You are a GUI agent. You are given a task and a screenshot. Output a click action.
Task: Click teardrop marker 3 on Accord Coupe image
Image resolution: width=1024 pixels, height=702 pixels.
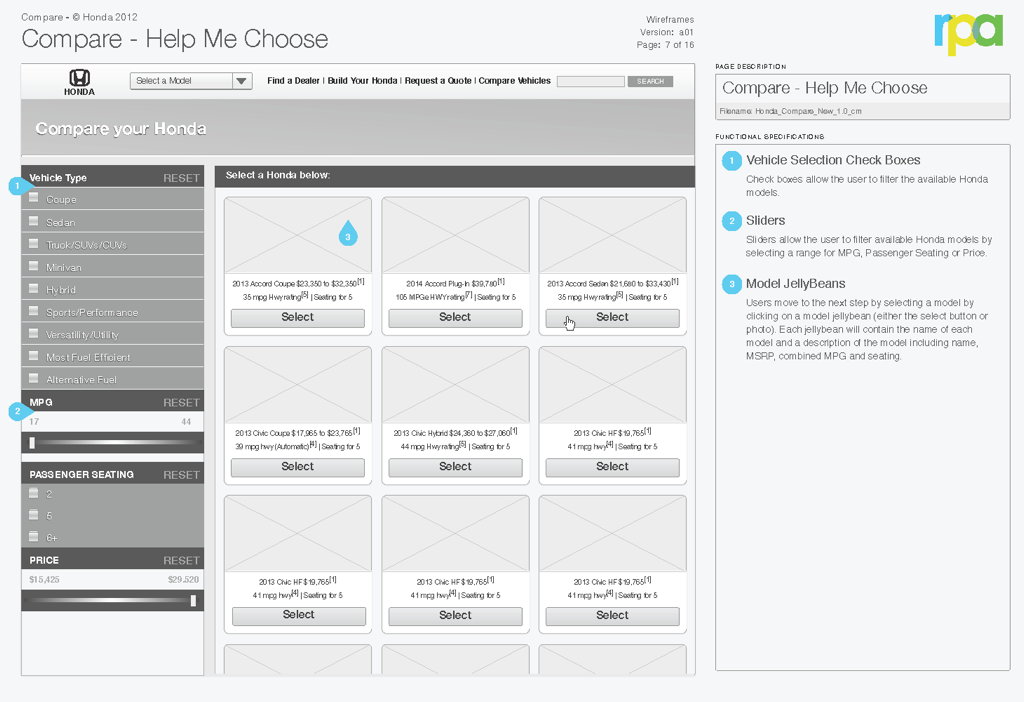pyautogui.click(x=347, y=234)
